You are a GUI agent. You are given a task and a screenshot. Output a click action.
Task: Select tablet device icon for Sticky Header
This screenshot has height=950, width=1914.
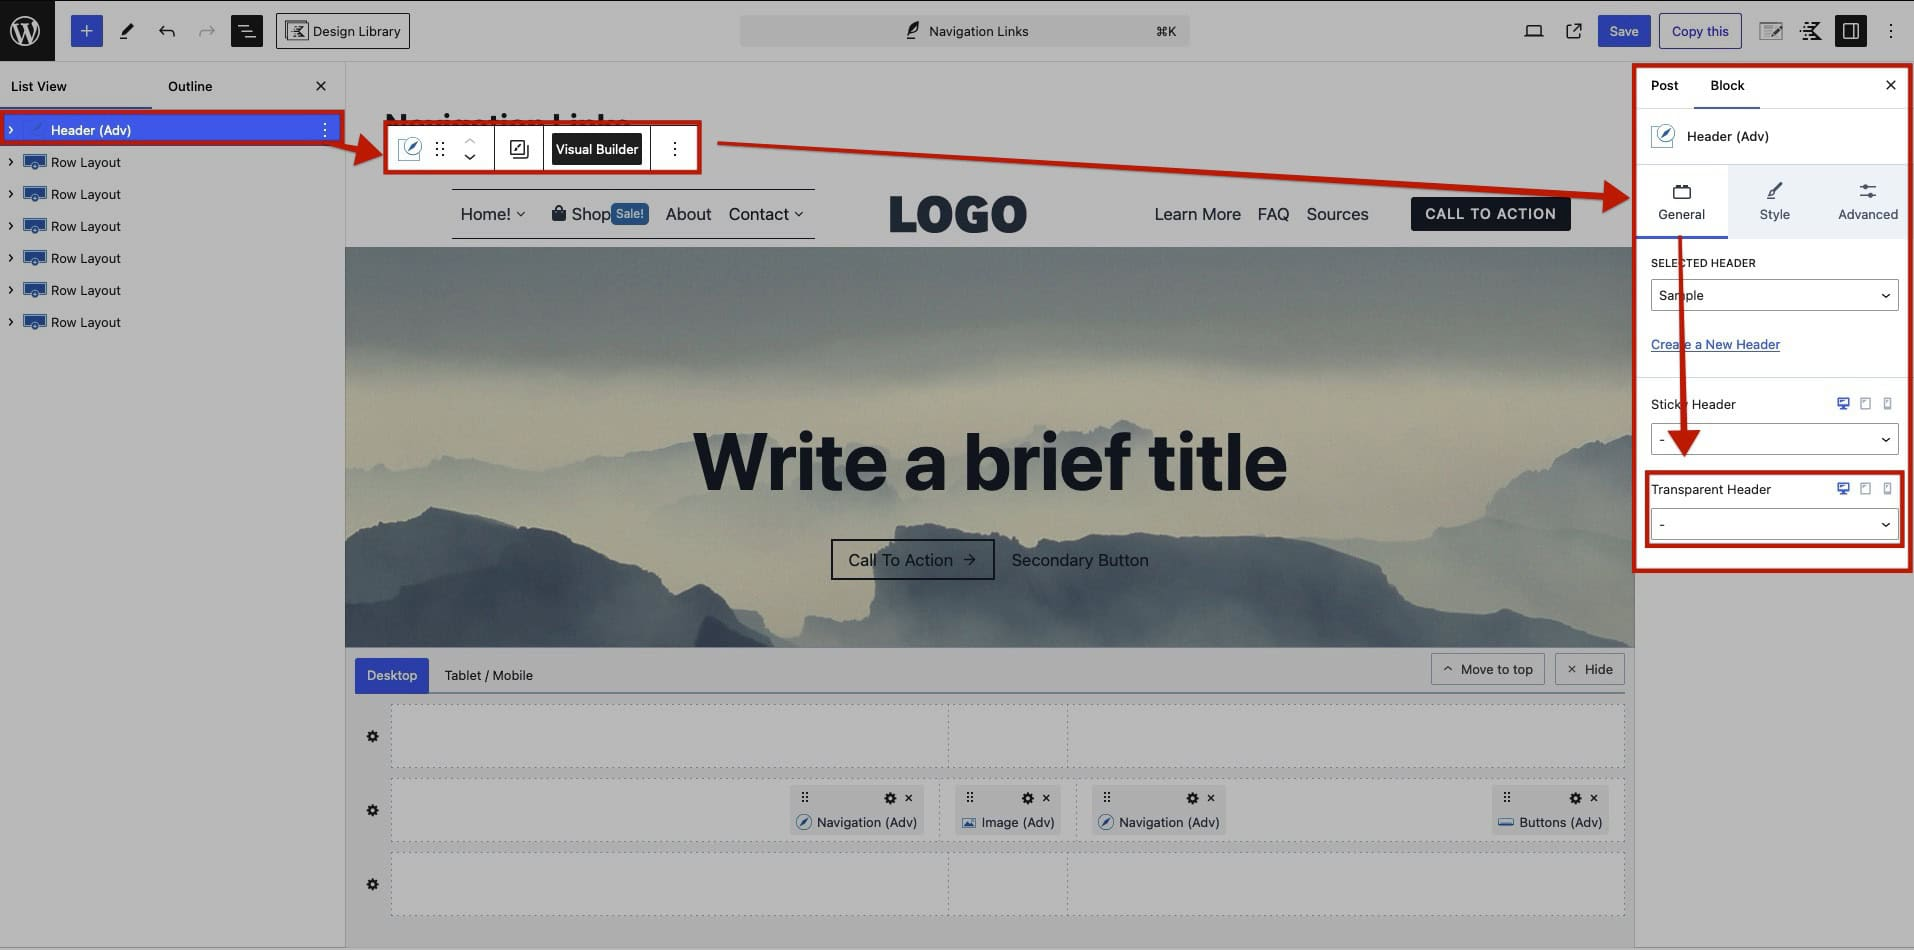(1865, 404)
